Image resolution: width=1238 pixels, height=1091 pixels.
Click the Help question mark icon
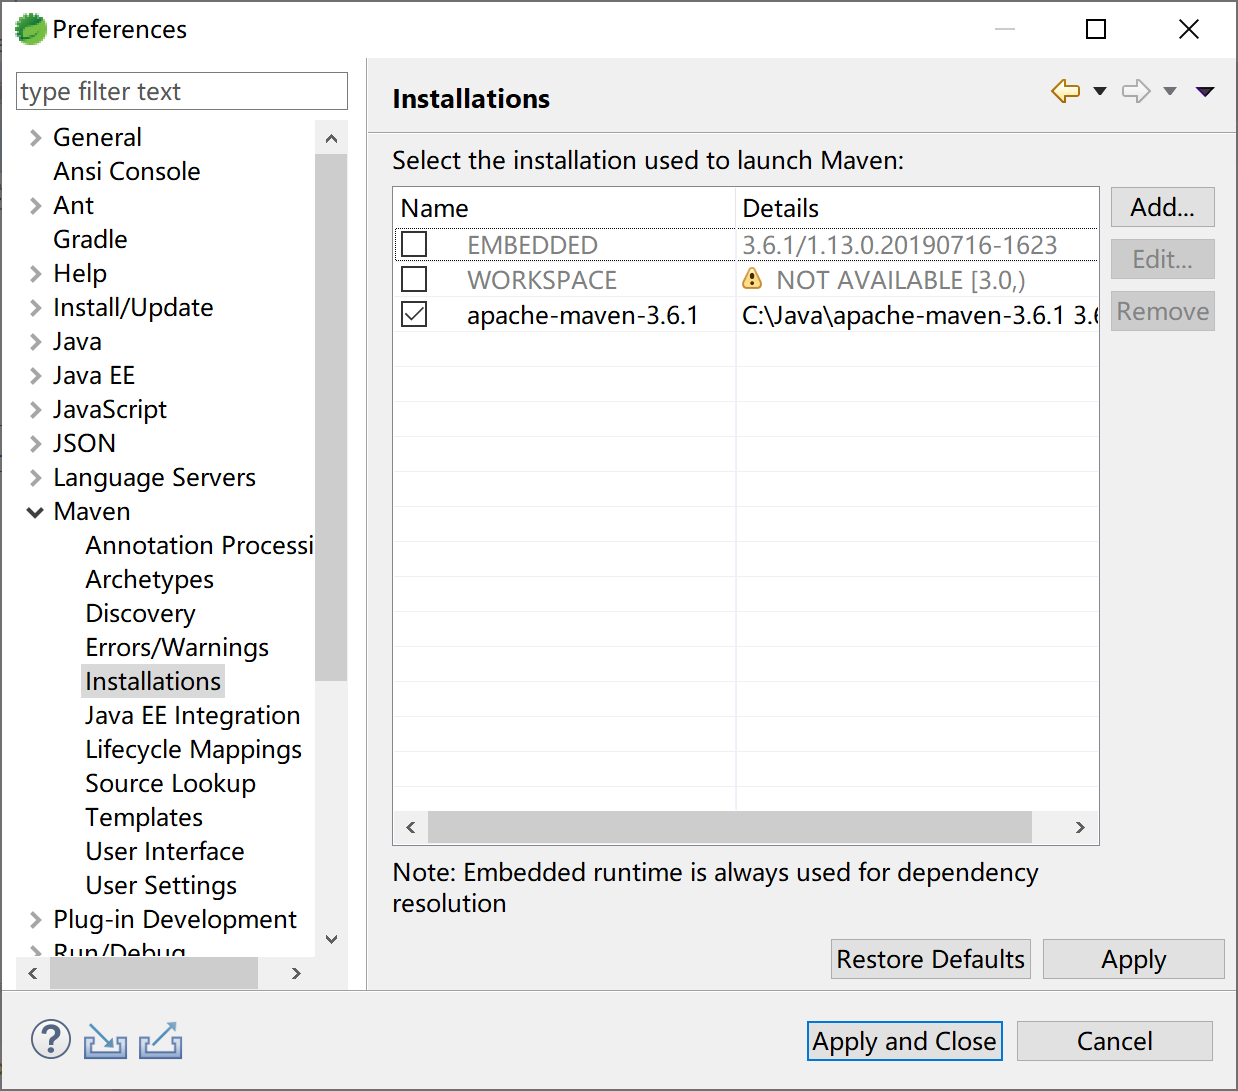pos(50,1040)
